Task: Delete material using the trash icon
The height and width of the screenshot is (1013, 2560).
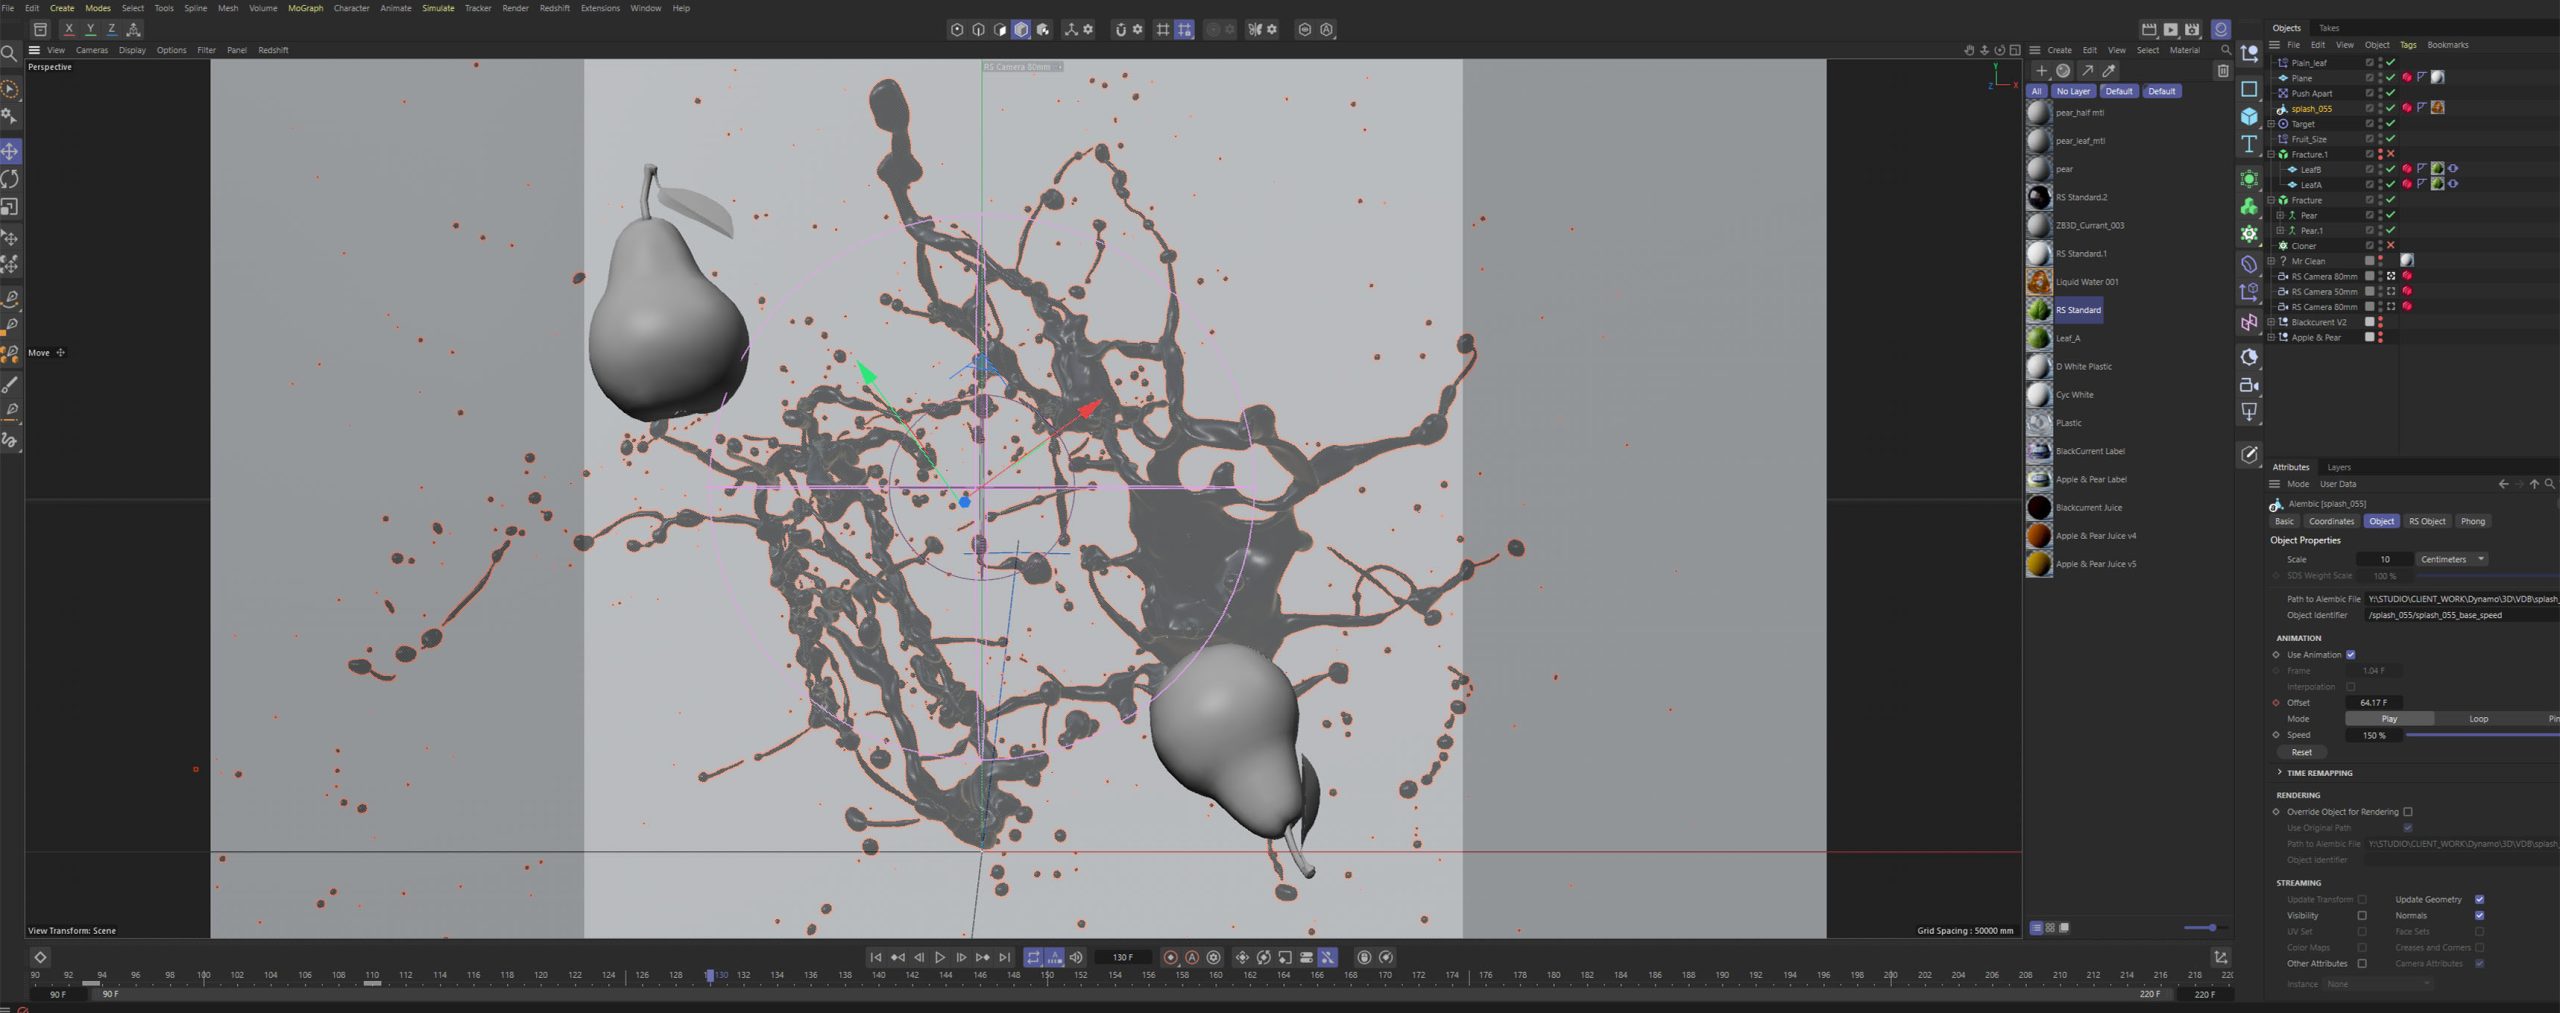Action: point(2222,71)
